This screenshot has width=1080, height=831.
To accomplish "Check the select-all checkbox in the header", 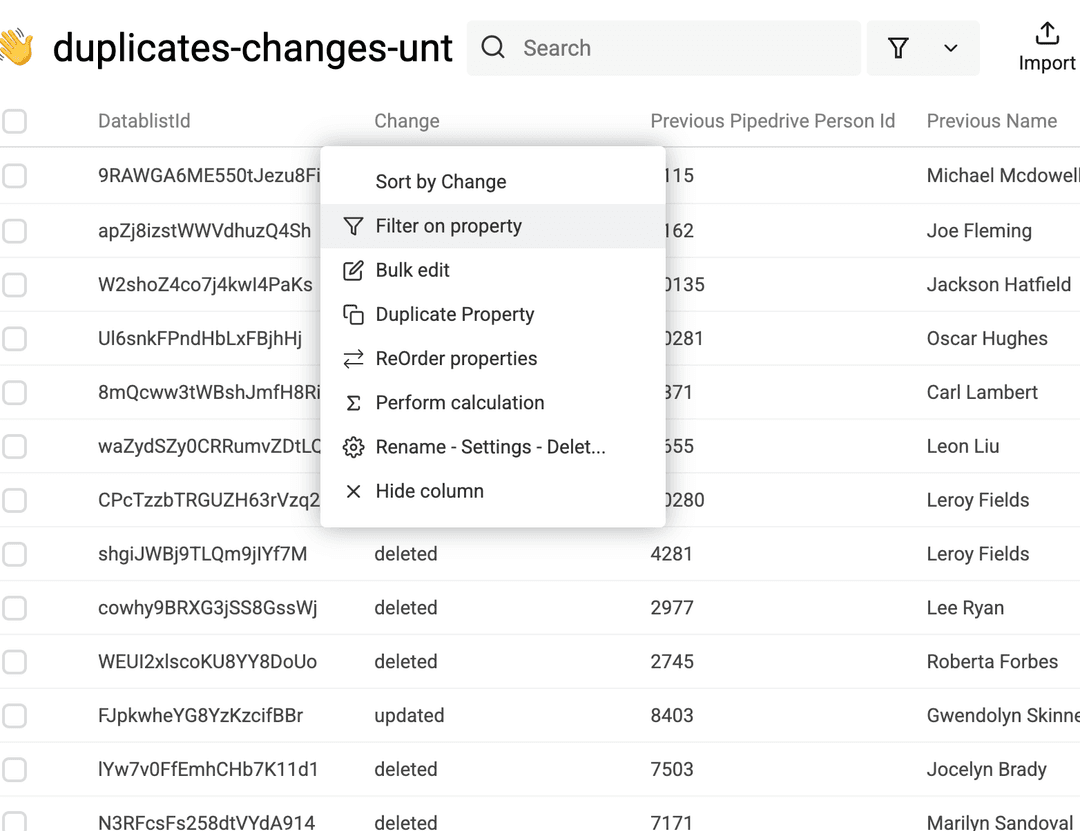I will (15, 121).
